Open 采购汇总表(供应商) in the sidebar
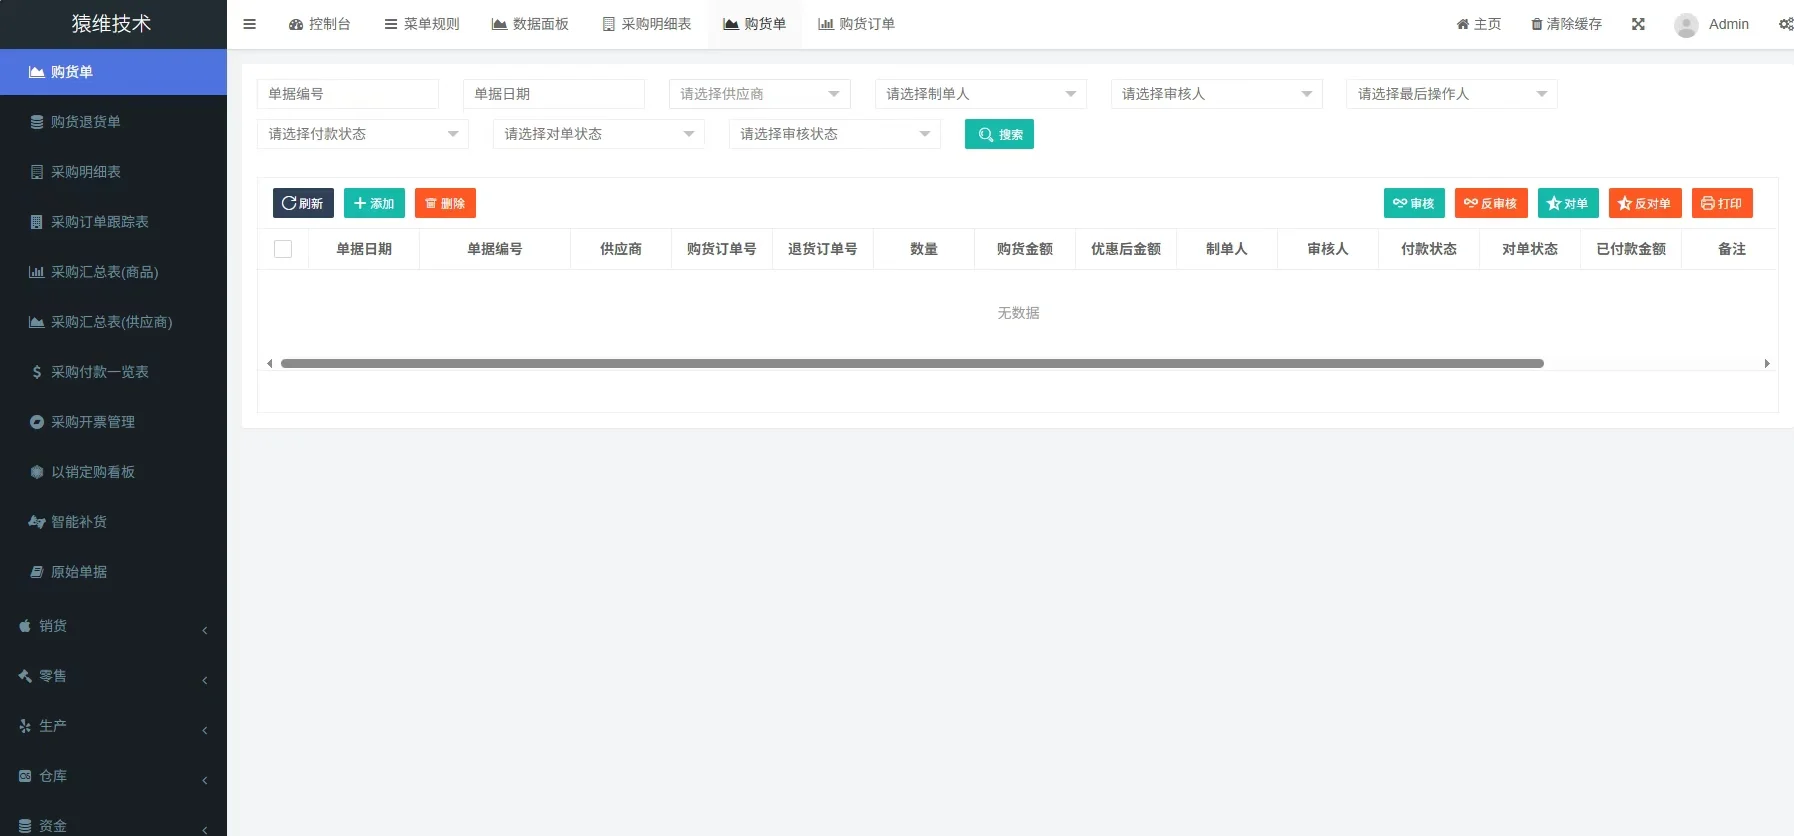The width and height of the screenshot is (1794, 836). [x=114, y=322]
